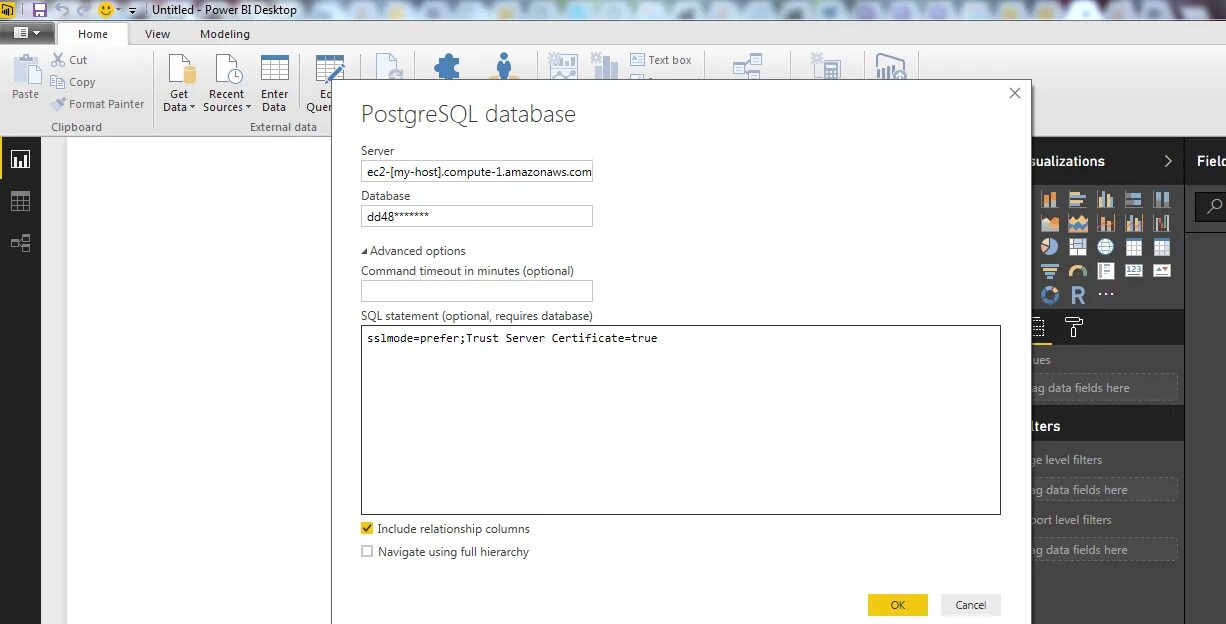Click the Values drag data fields area

[x=1104, y=388]
